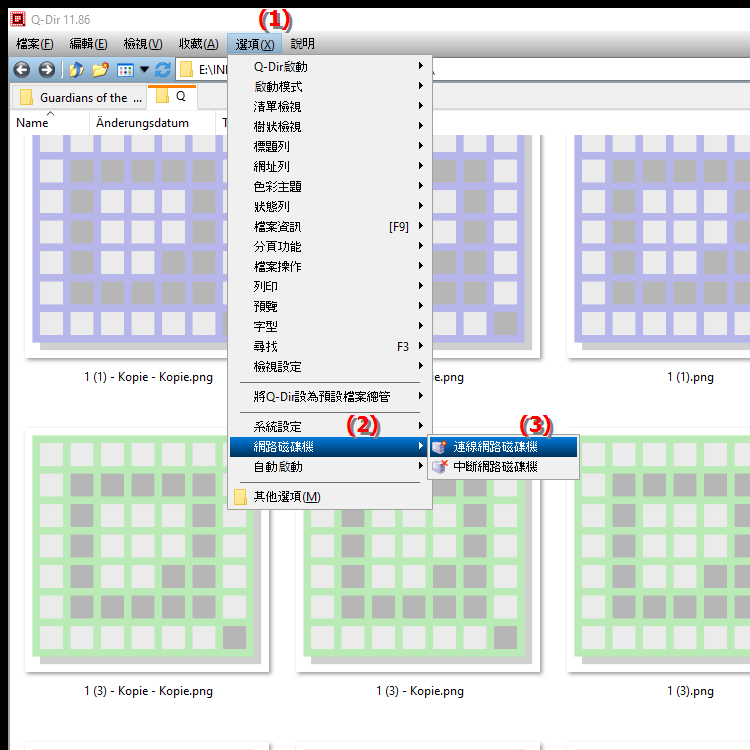Image resolution: width=750 pixels, height=750 pixels.
Task: Click the address bar path E:\
Action: click(212, 70)
